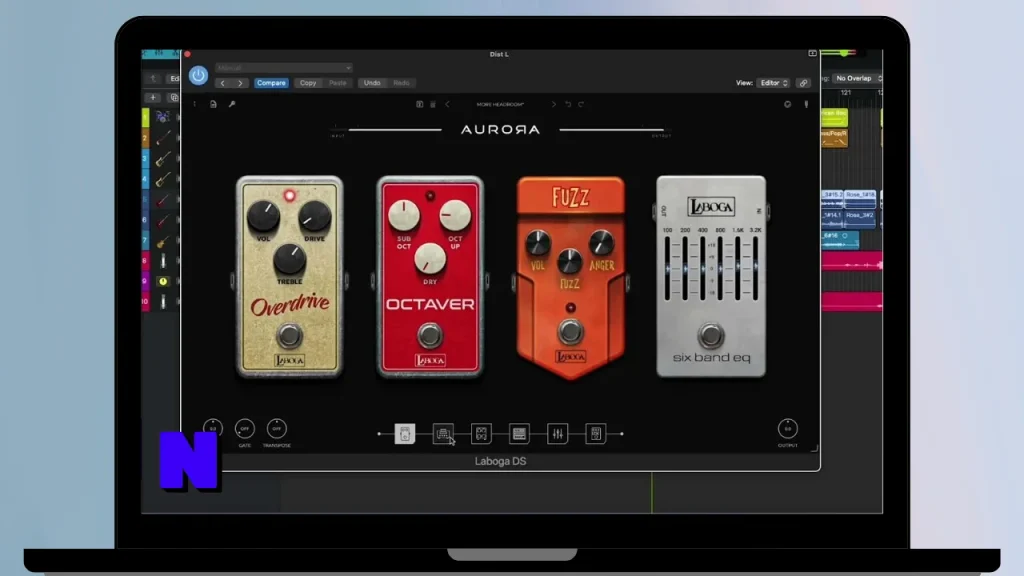The width and height of the screenshot is (1024, 576).
Task: Click the Overdrive pedal VOL knob
Action: [263, 217]
